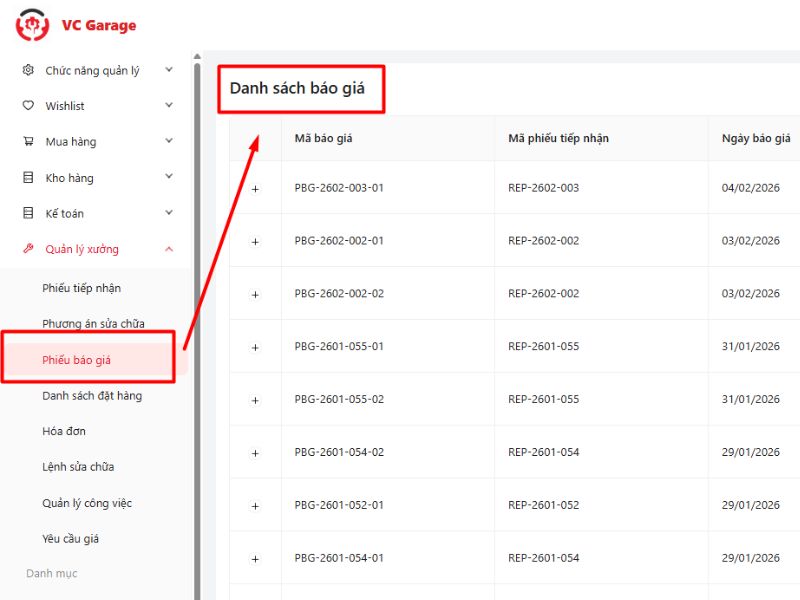
Task: Expand quote row PBG-2601-055-01 details
Action: 255,347
